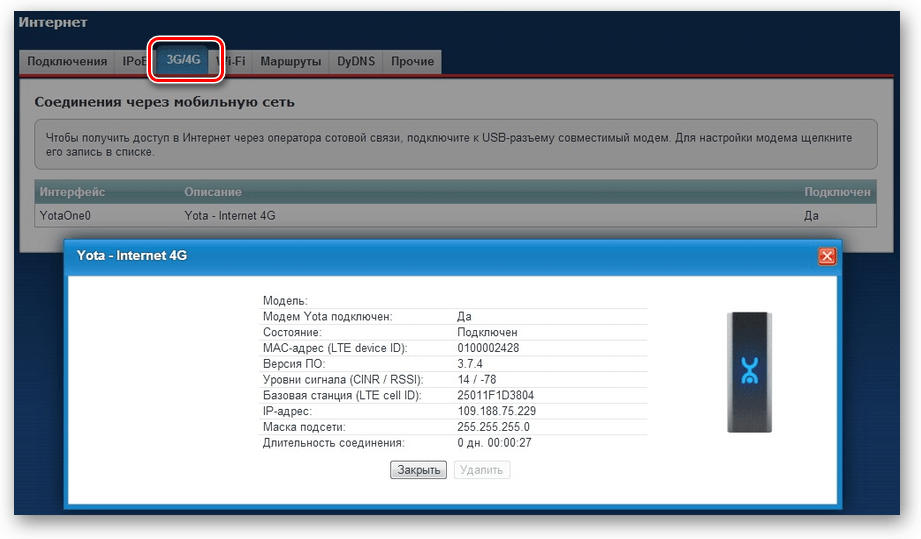Select the 3G/4G tab
Image resolution: width=921 pixels, height=539 pixels.
[183, 60]
